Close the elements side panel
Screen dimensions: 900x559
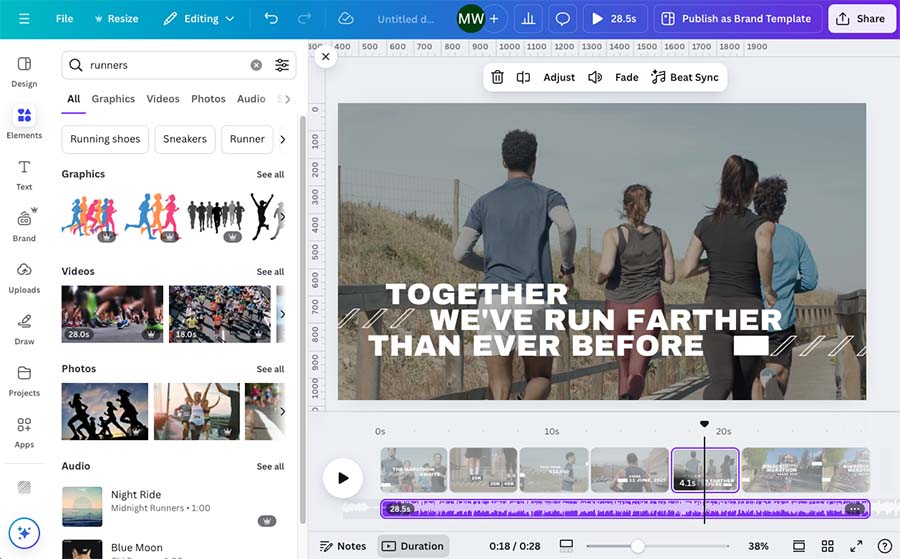(x=325, y=57)
